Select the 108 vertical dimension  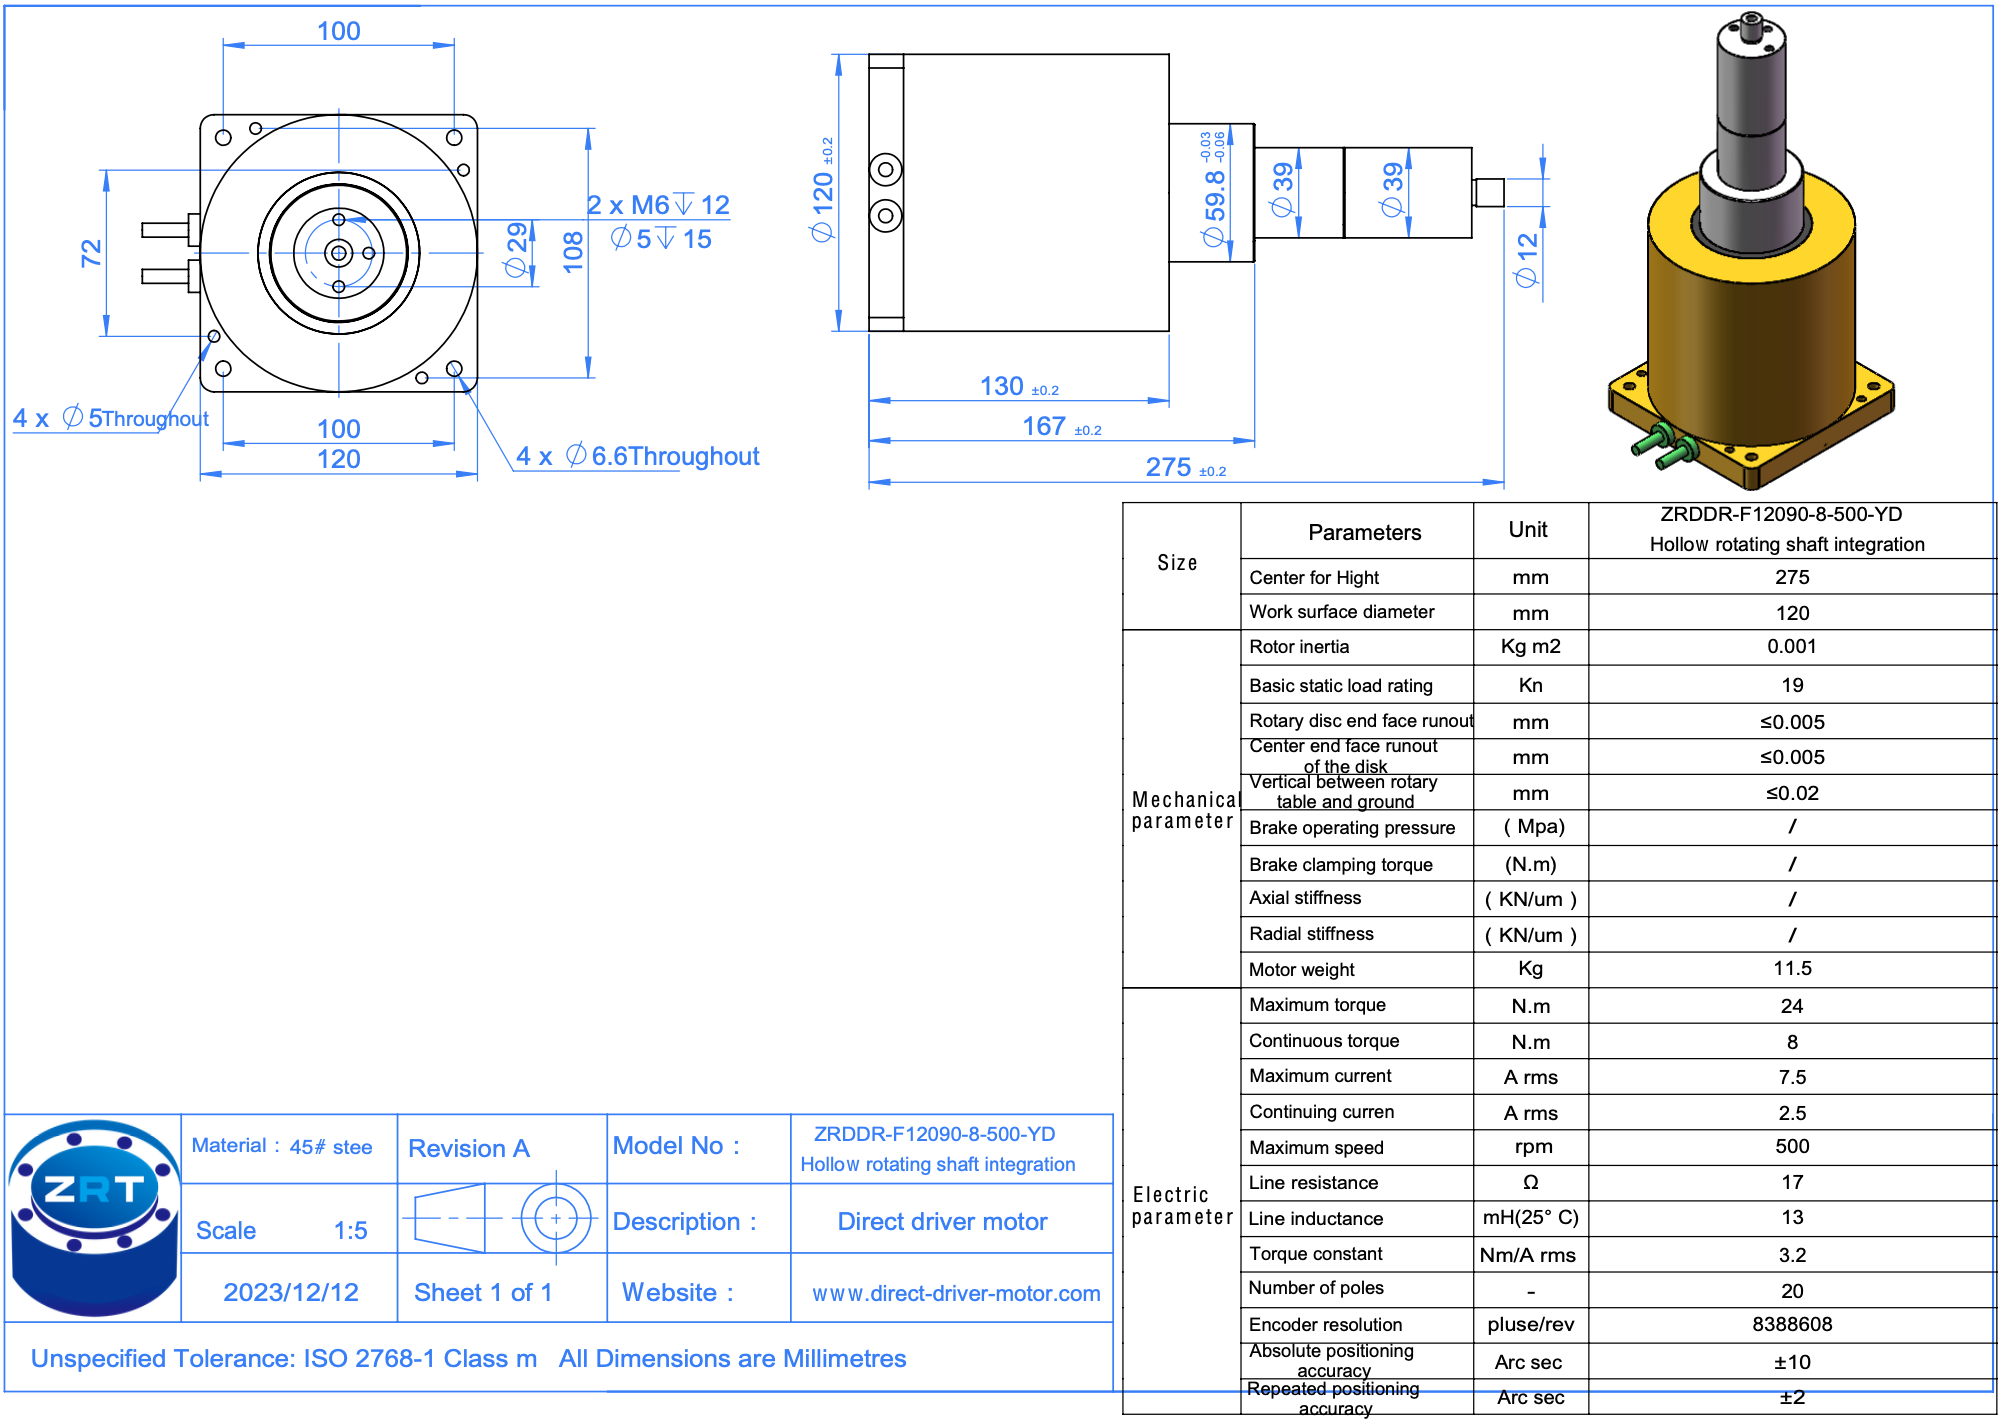[x=573, y=252]
